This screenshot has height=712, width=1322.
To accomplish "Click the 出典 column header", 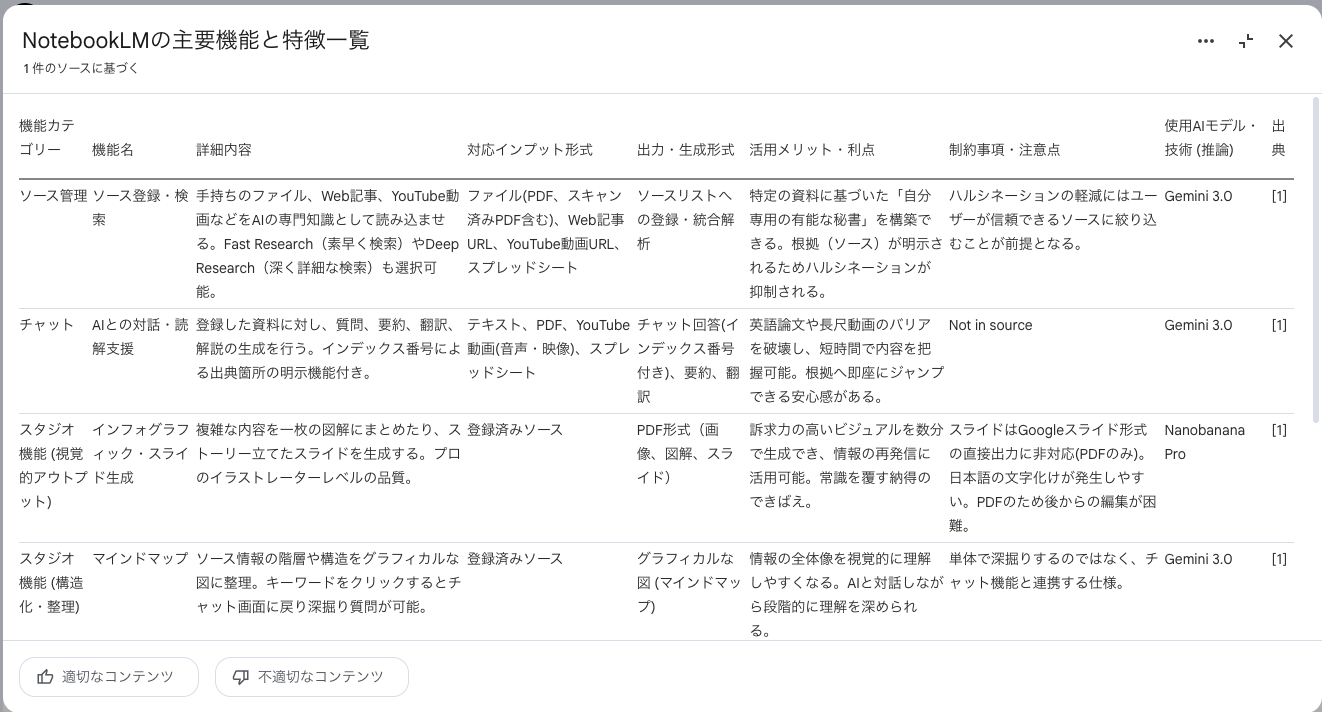I will 1279,138.
